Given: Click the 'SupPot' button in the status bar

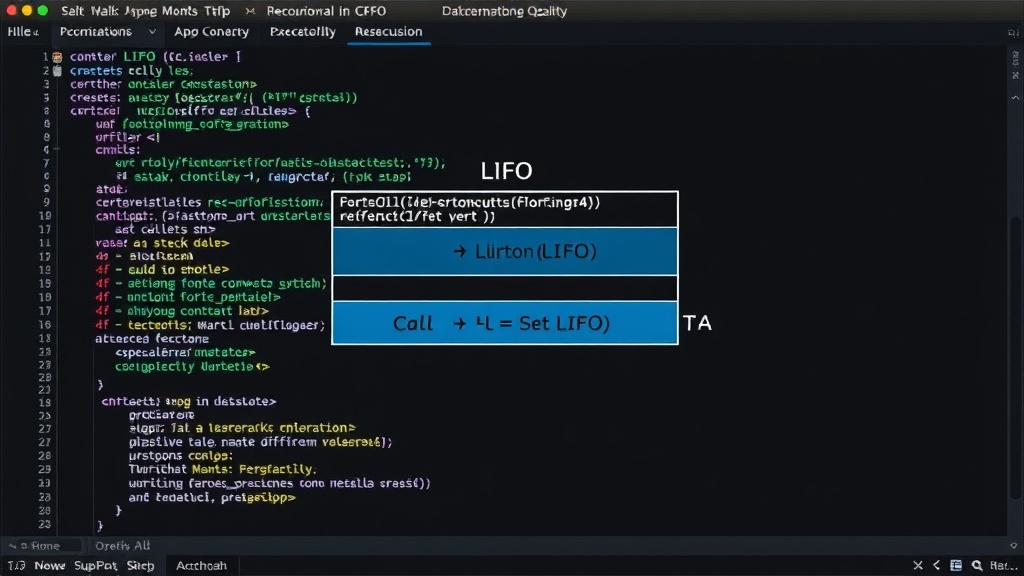Looking at the screenshot, I should (x=95, y=566).
